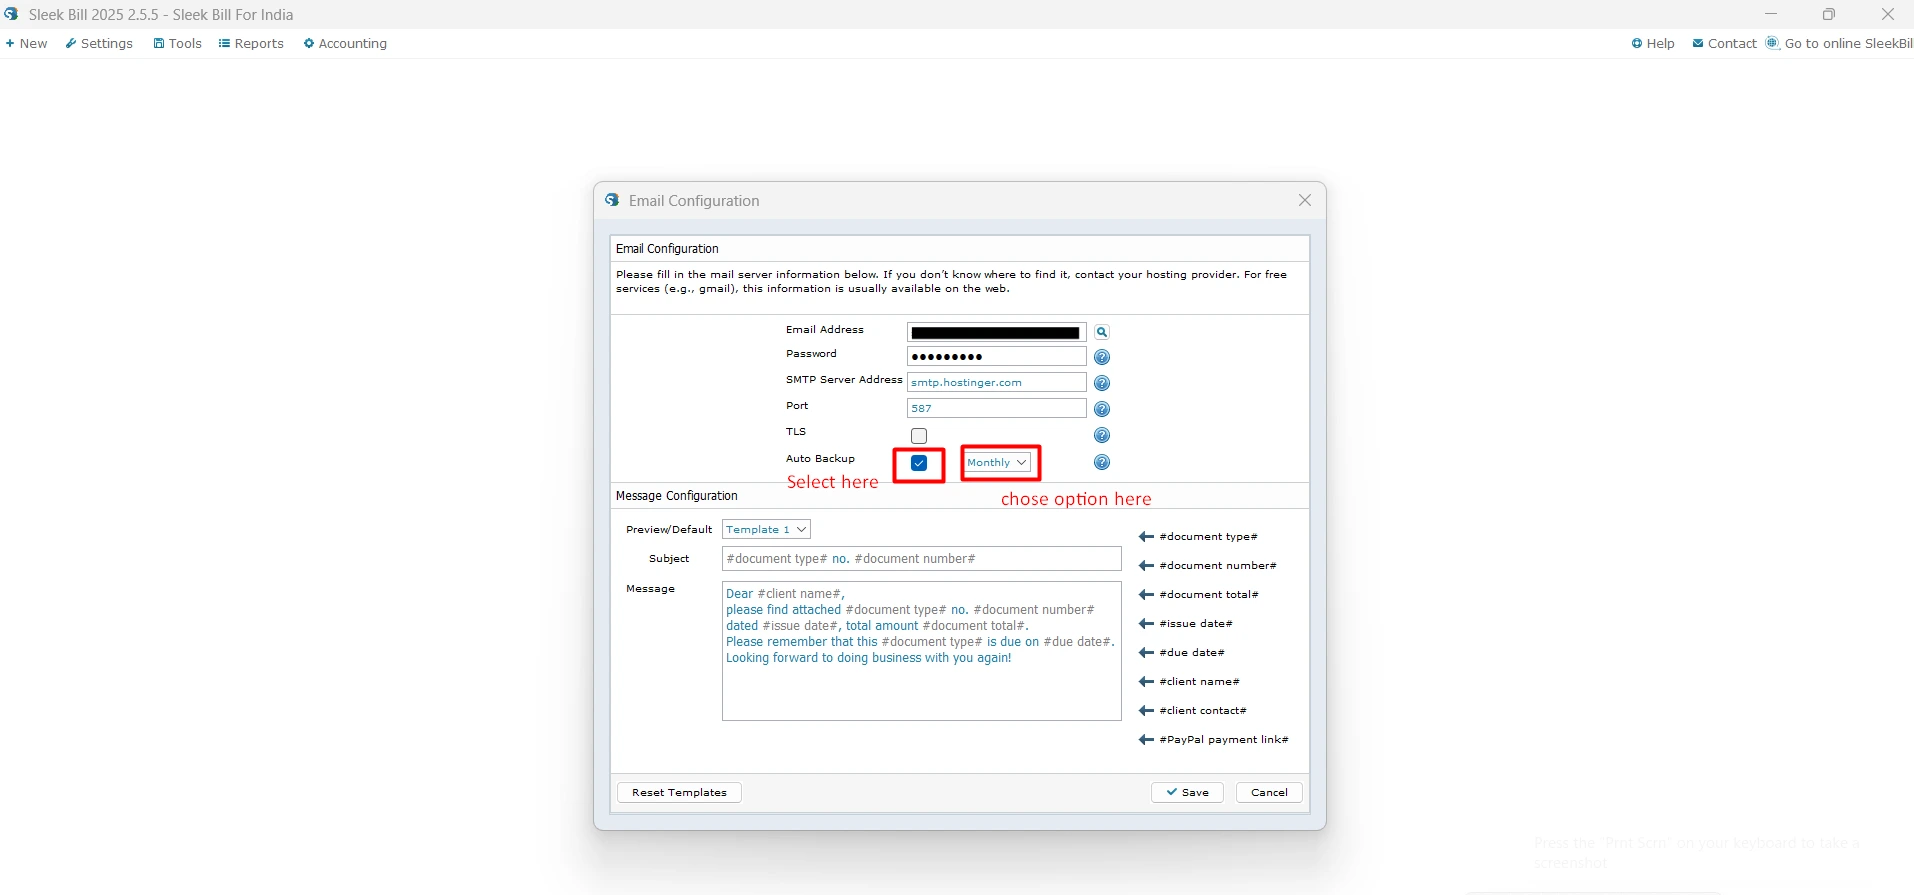Click help icon beside SMTP Server Address
Screen dimensions: 1914x895
point(1101,383)
